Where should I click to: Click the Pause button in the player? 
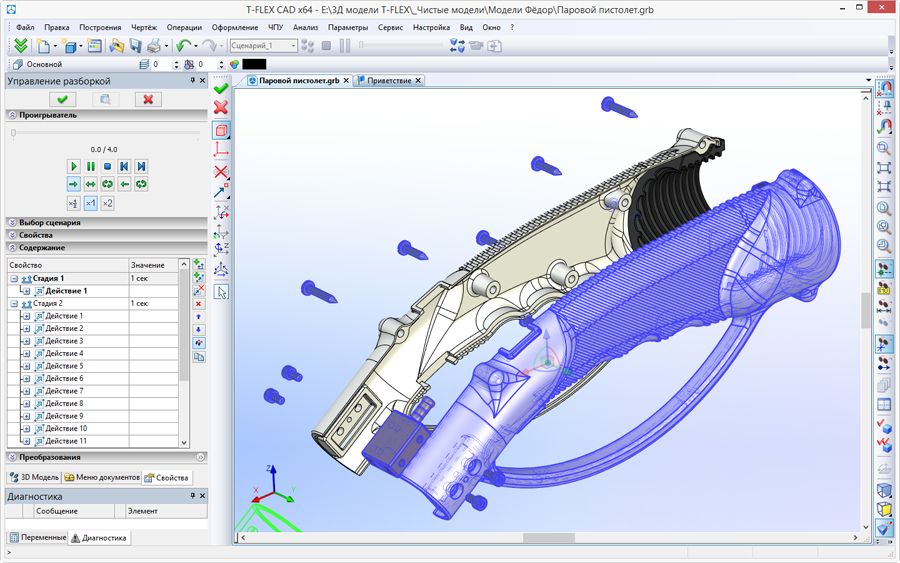91,166
